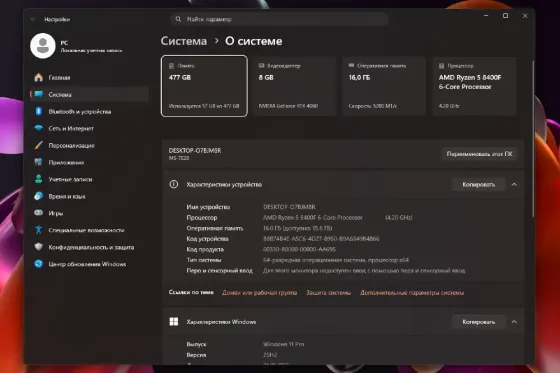This screenshot has height=373, width=560.
Task: Click the Time and language globe icon
Action: [x=39, y=196]
